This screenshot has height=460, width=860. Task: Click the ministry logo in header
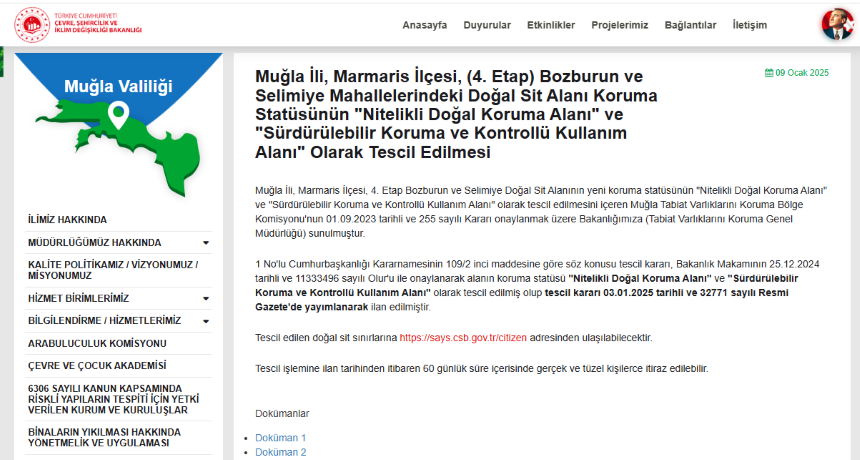78,25
